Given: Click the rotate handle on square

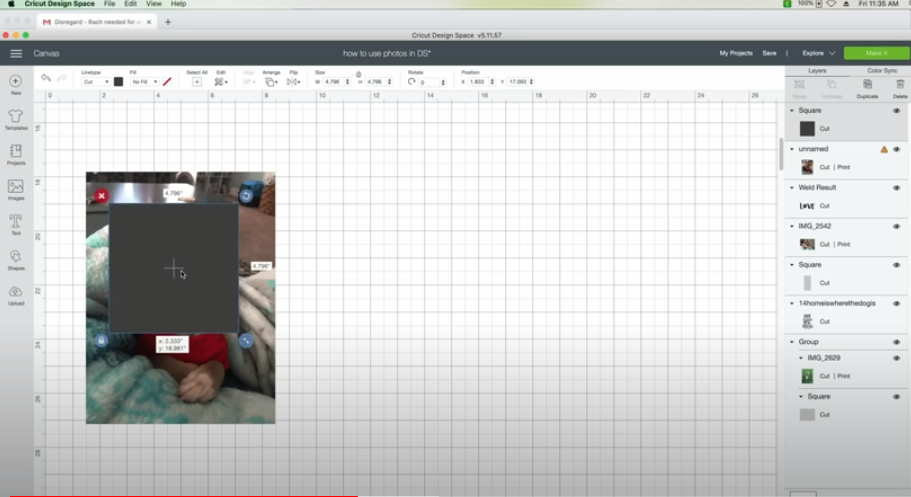Looking at the screenshot, I should [246, 196].
